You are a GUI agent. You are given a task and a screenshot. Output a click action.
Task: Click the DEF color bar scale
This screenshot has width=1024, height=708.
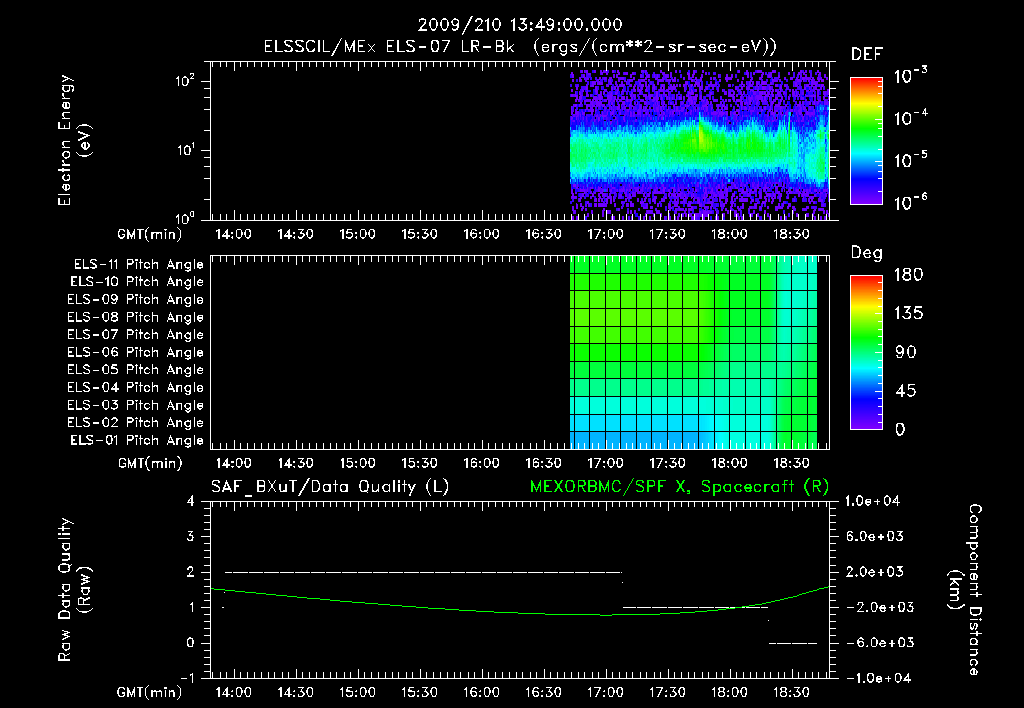point(866,141)
